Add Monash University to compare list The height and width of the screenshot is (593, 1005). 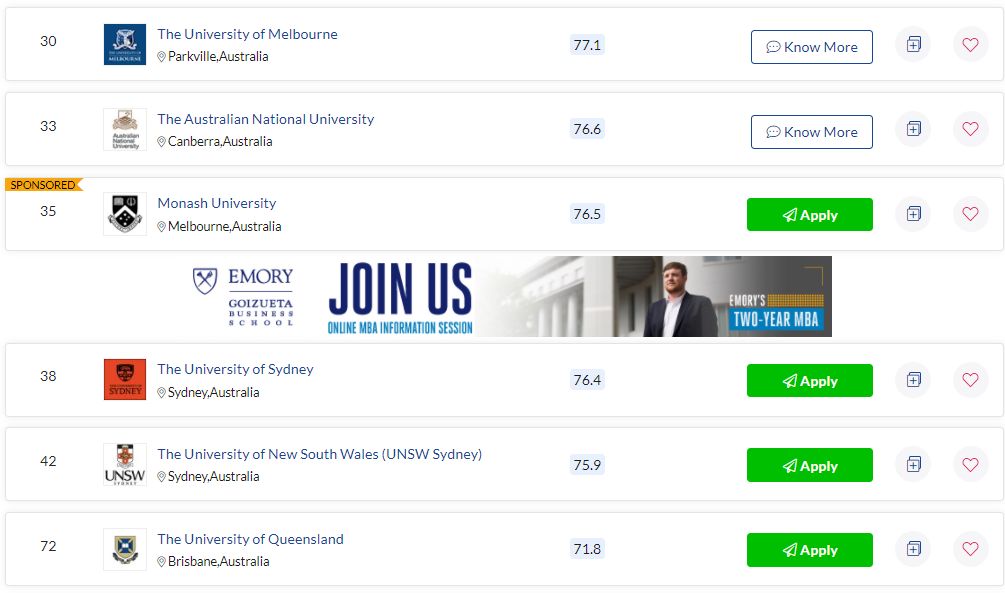[x=913, y=213]
